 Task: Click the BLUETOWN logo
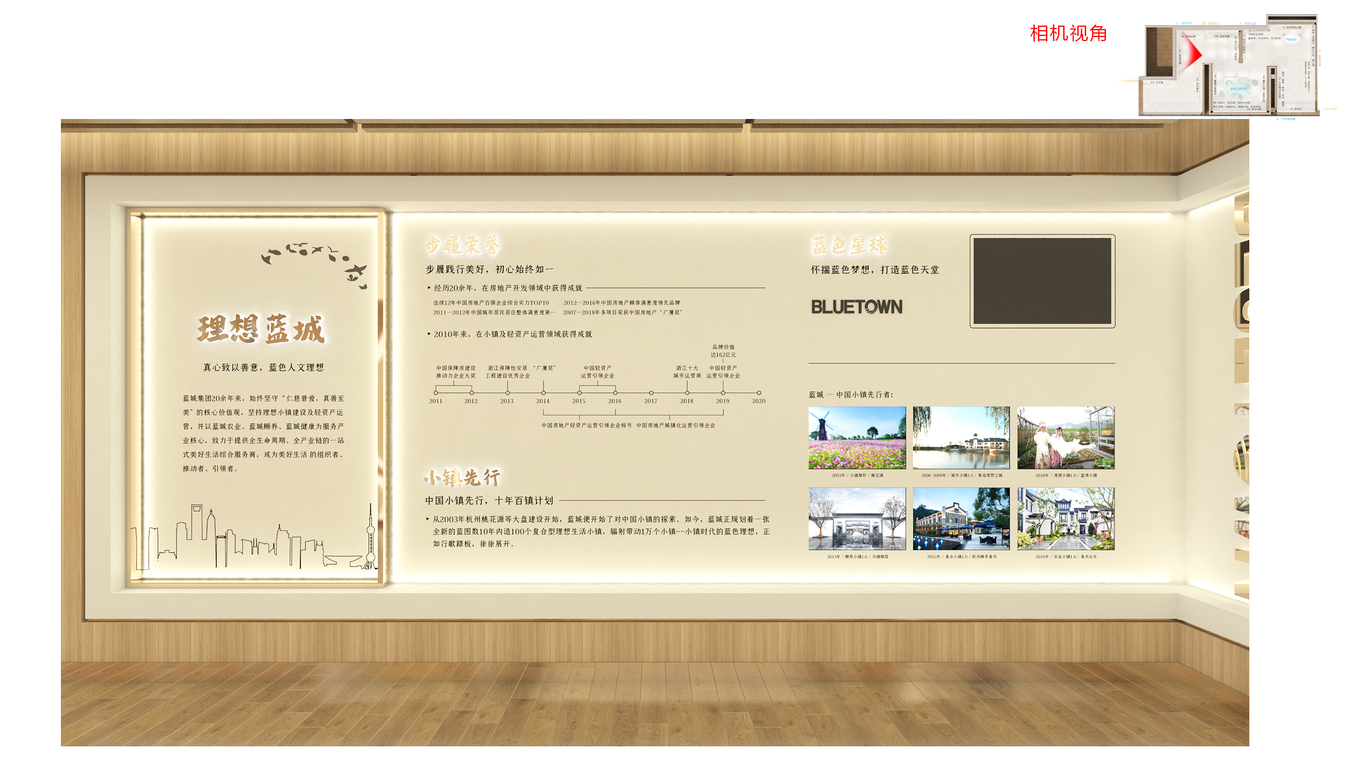[857, 307]
